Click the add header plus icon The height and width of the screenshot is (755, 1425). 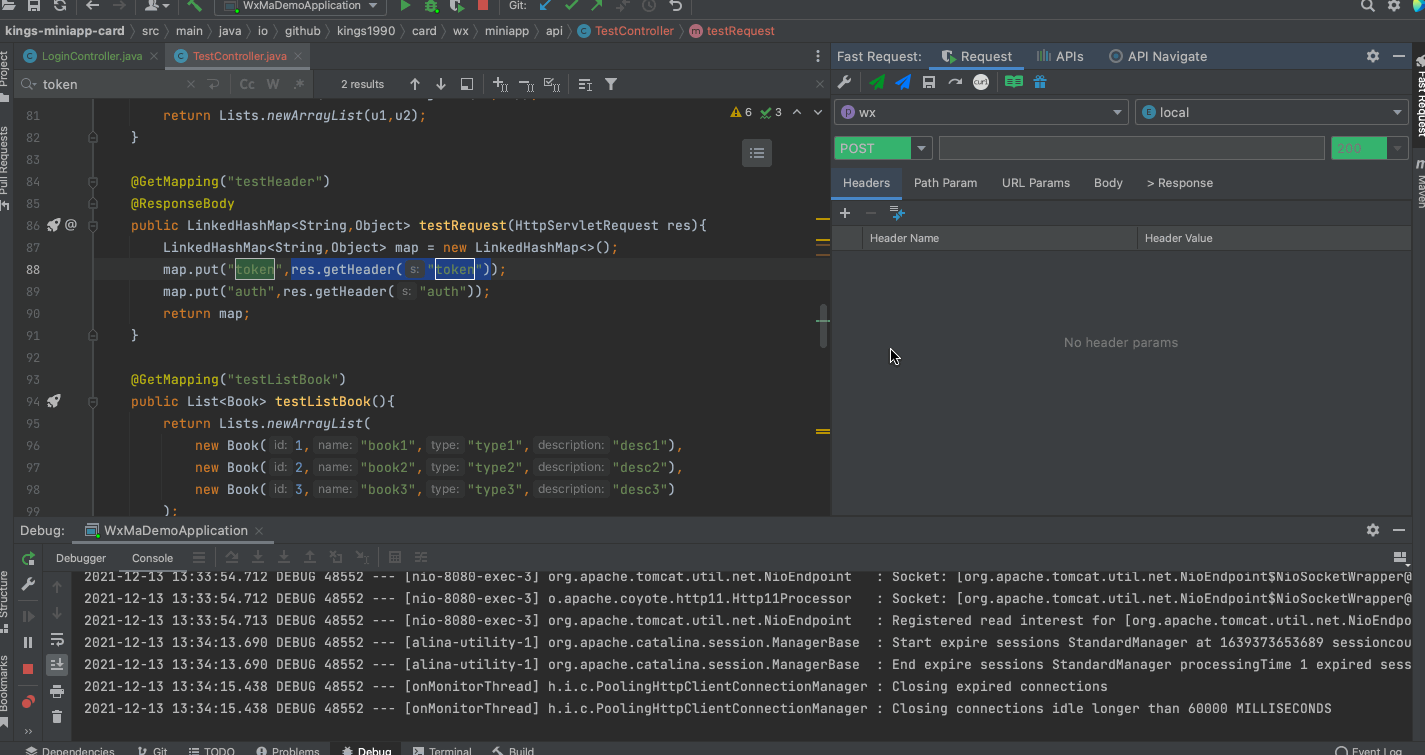pos(845,213)
